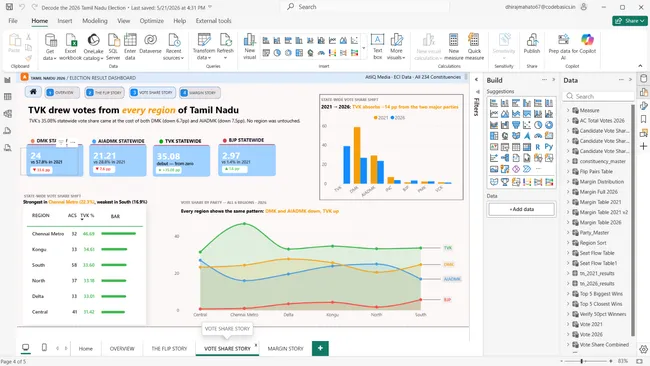Open Prep data for AI
This screenshot has height=366, width=650.
[563, 47]
